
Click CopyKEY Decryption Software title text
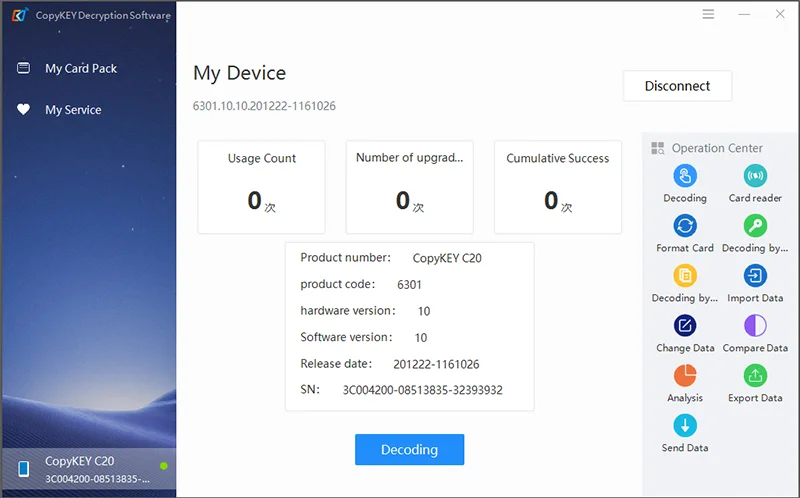point(103,15)
